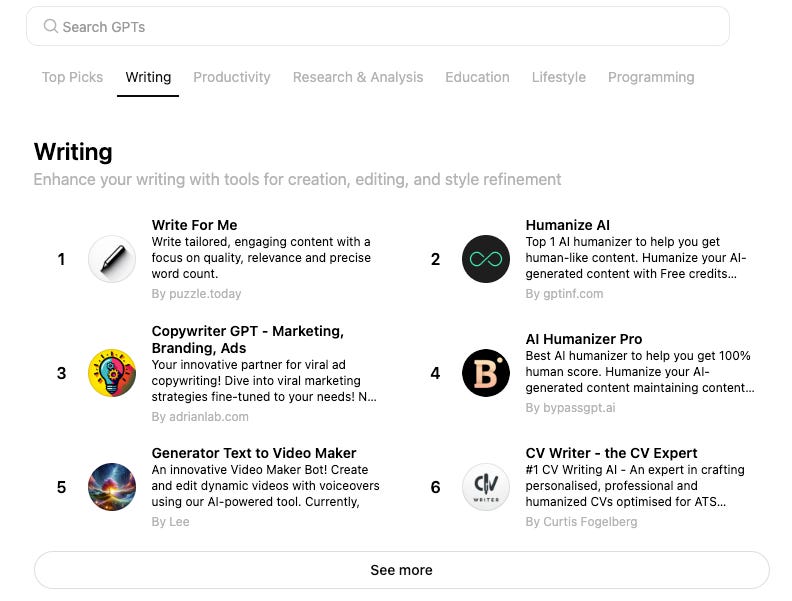792x601 pixels.
Task: Click 'By puzzle.today' author text
Action: point(196,293)
